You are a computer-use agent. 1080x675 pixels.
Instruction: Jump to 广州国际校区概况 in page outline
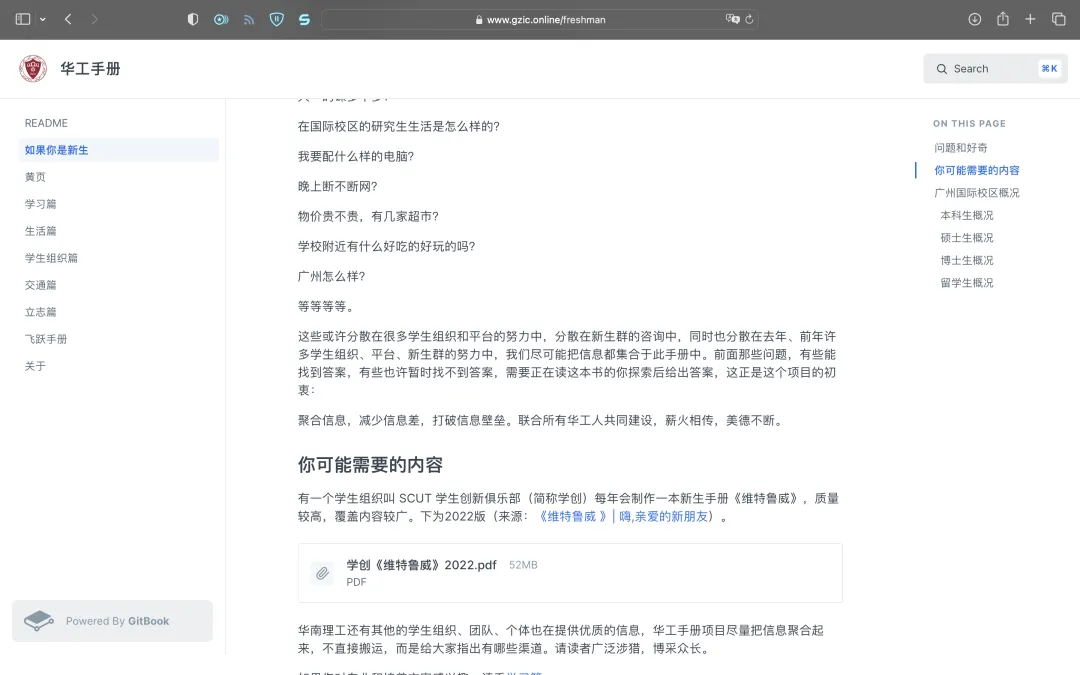[976, 193]
